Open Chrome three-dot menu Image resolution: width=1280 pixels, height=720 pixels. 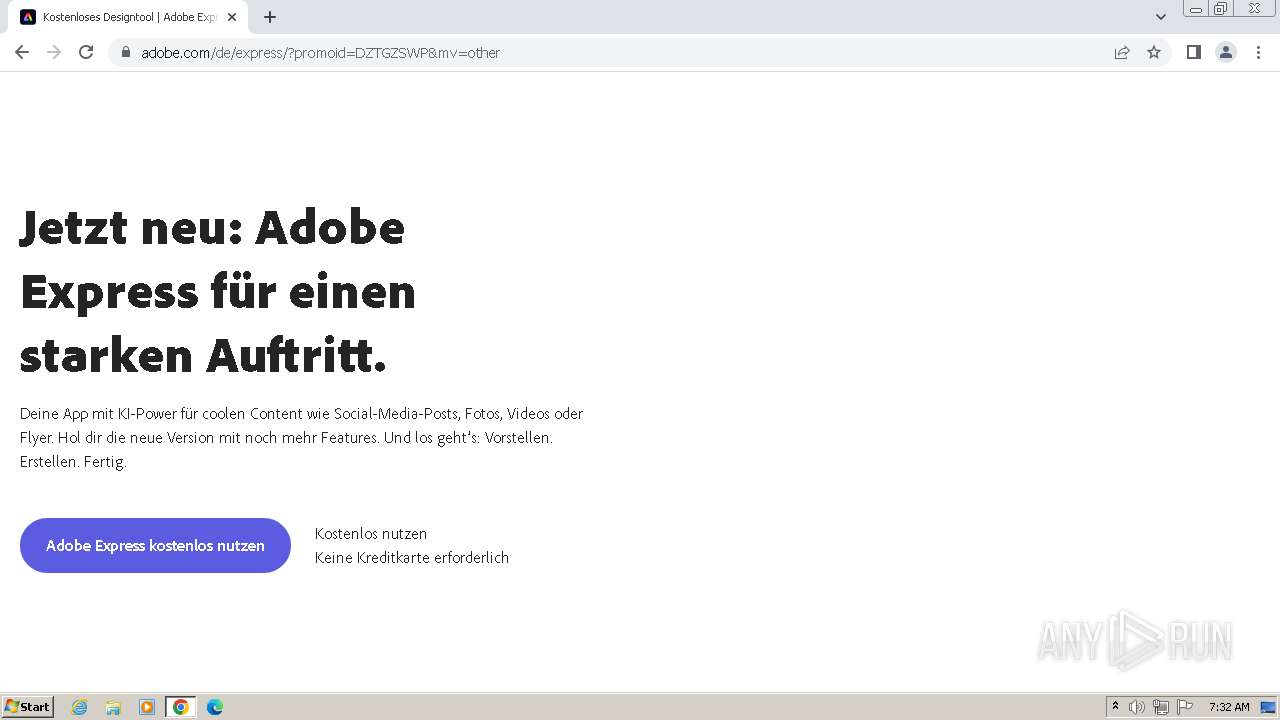pyautogui.click(x=1258, y=52)
